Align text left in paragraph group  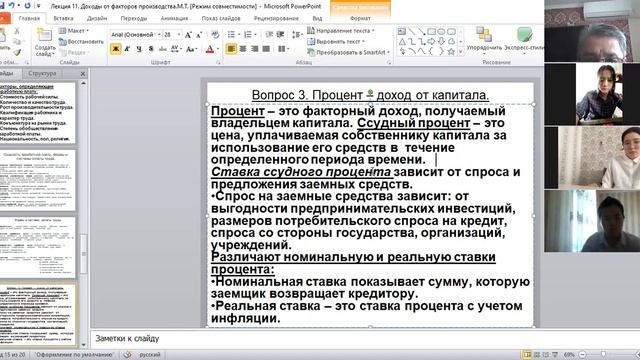click(231, 49)
